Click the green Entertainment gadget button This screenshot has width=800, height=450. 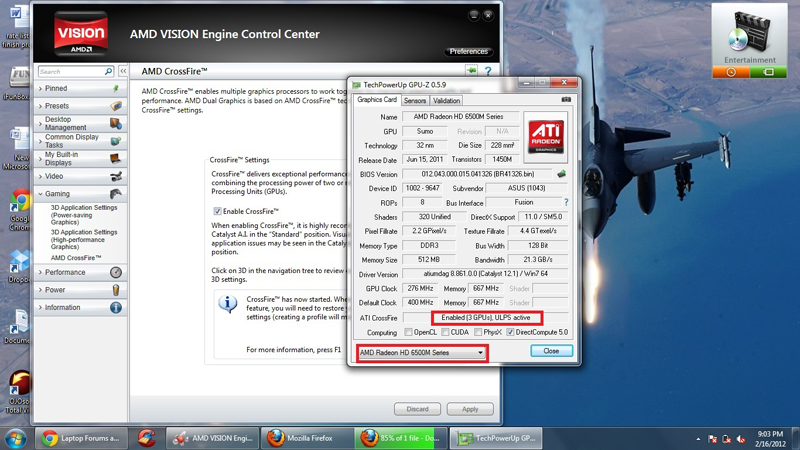[x=768, y=72]
